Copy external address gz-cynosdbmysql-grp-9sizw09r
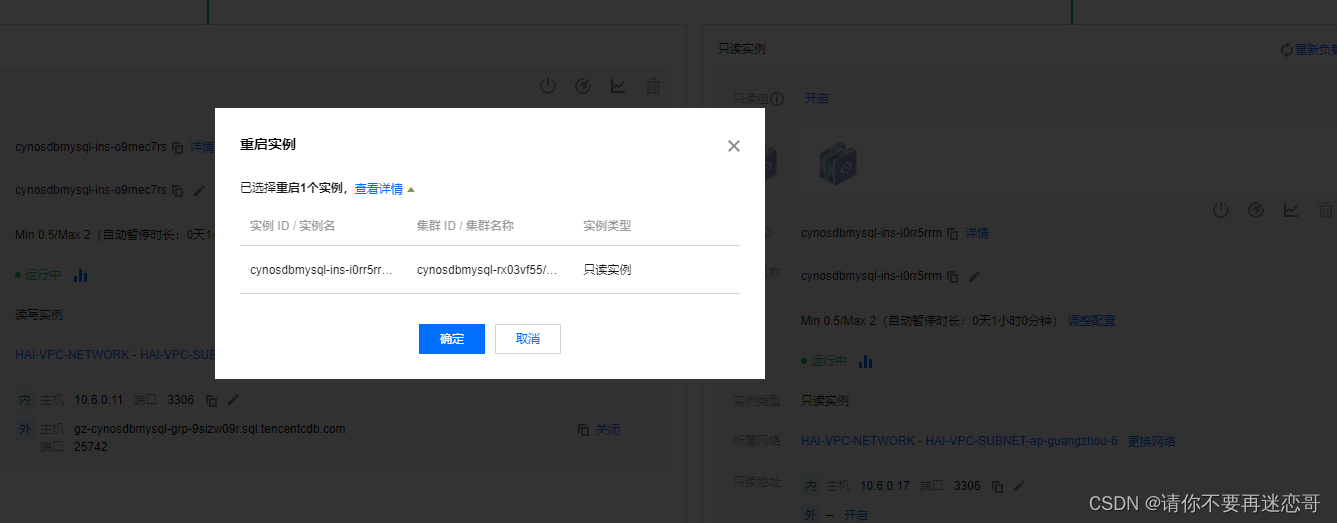1337x523 pixels. (583, 430)
